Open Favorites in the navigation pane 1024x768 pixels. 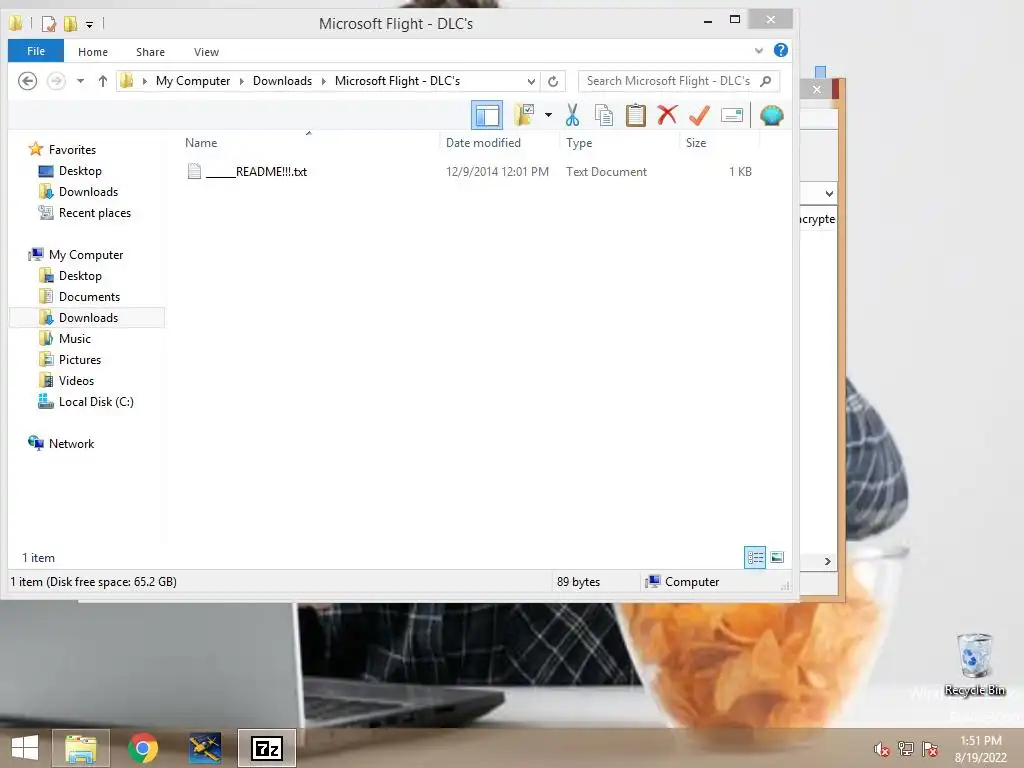[72, 150]
